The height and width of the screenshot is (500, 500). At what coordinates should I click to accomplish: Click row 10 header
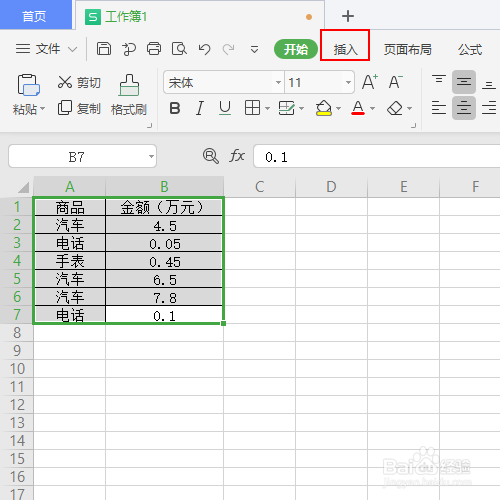point(17,369)
